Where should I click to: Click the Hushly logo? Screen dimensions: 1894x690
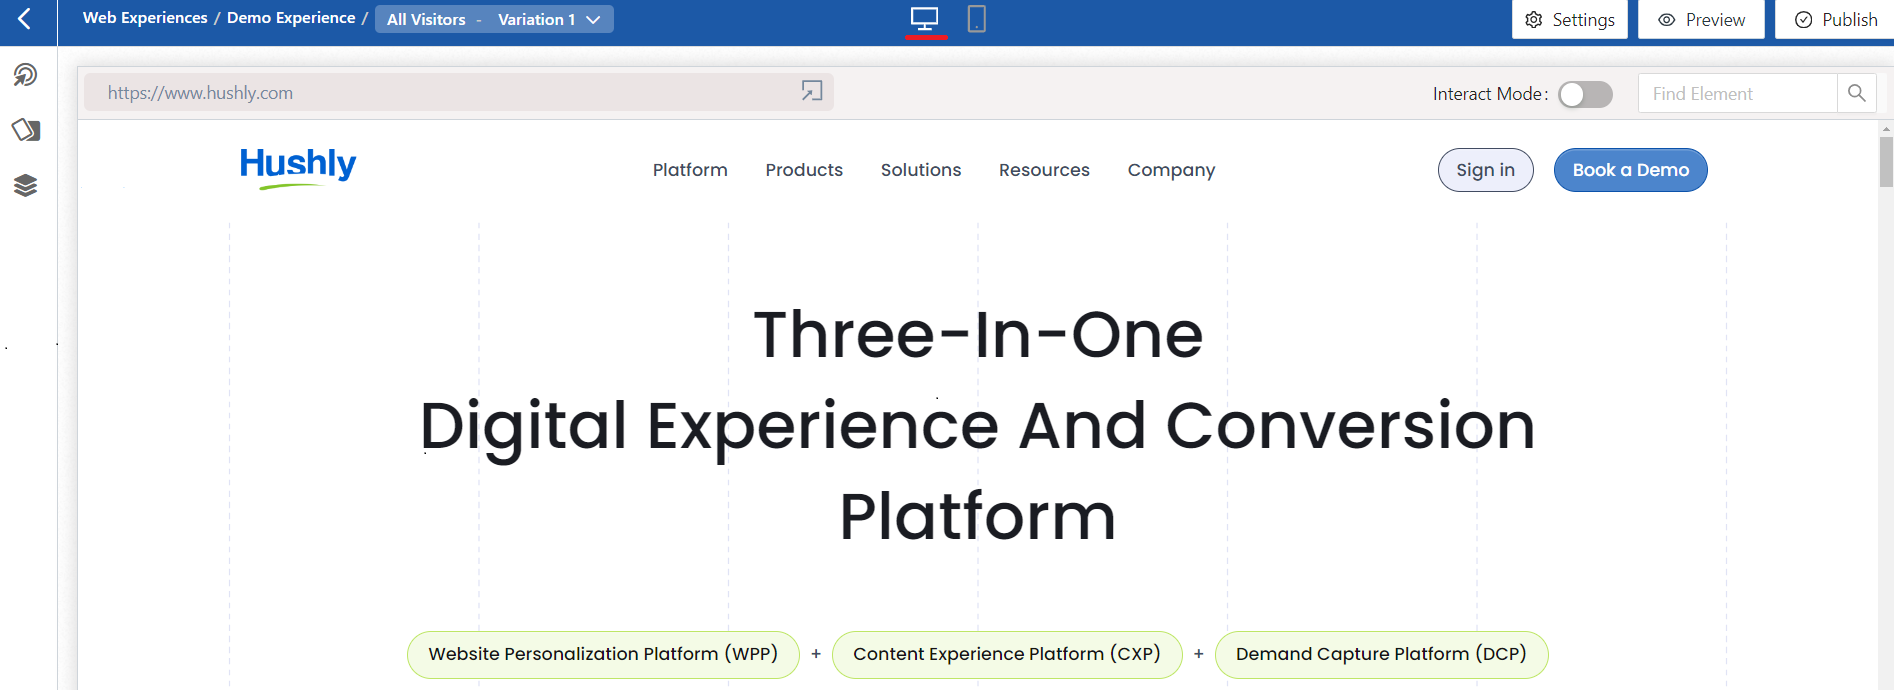[x=298, y=167]
